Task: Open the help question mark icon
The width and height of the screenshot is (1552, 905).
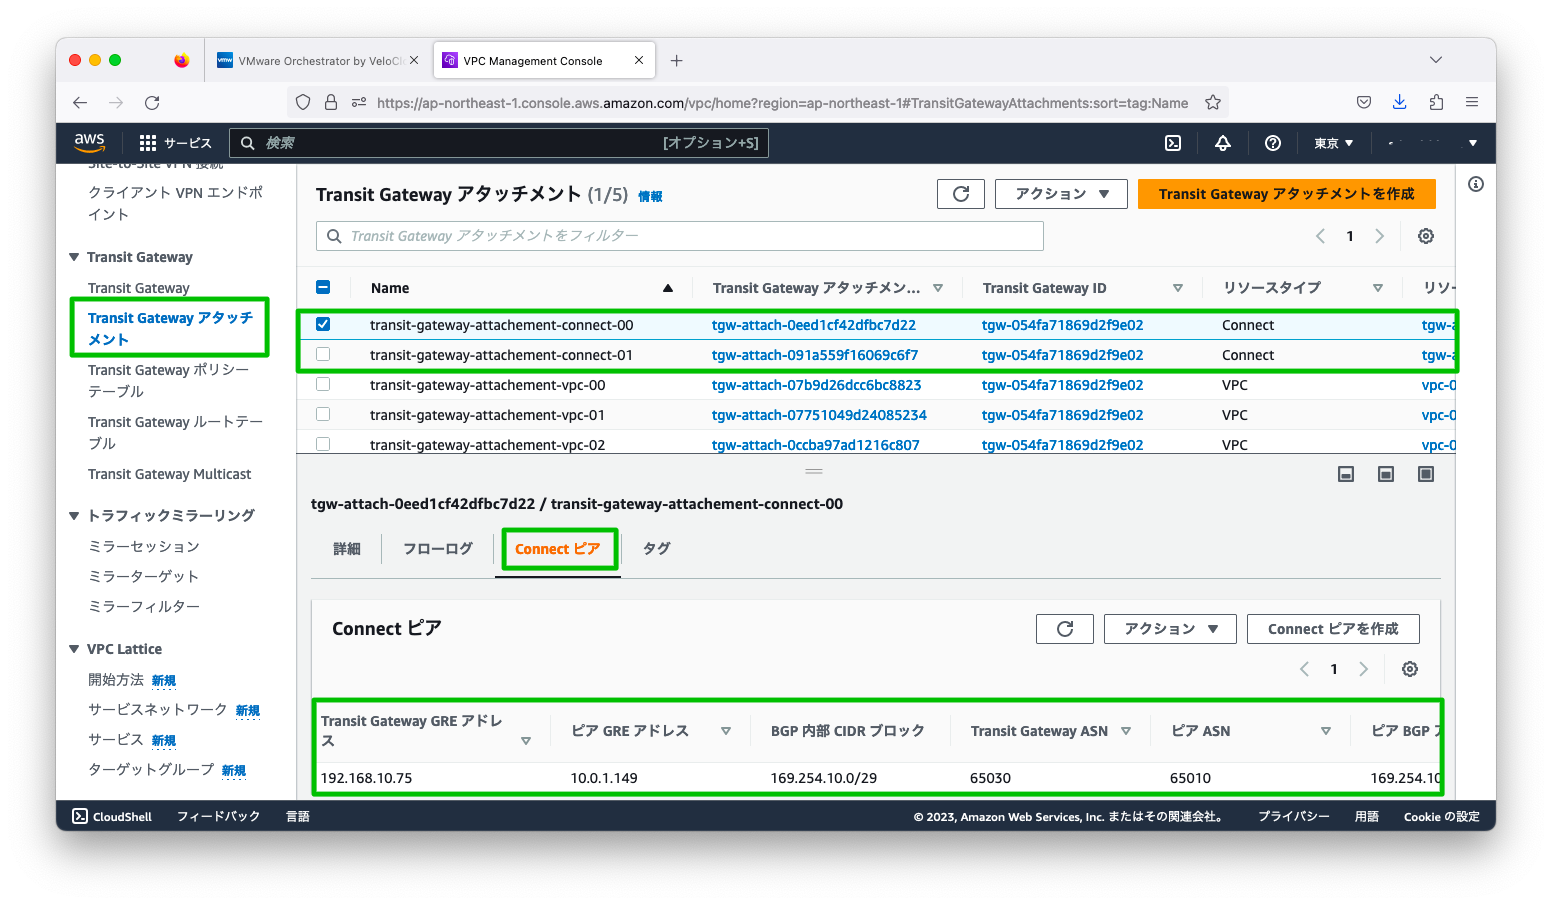Action: tap(1272, 143)
